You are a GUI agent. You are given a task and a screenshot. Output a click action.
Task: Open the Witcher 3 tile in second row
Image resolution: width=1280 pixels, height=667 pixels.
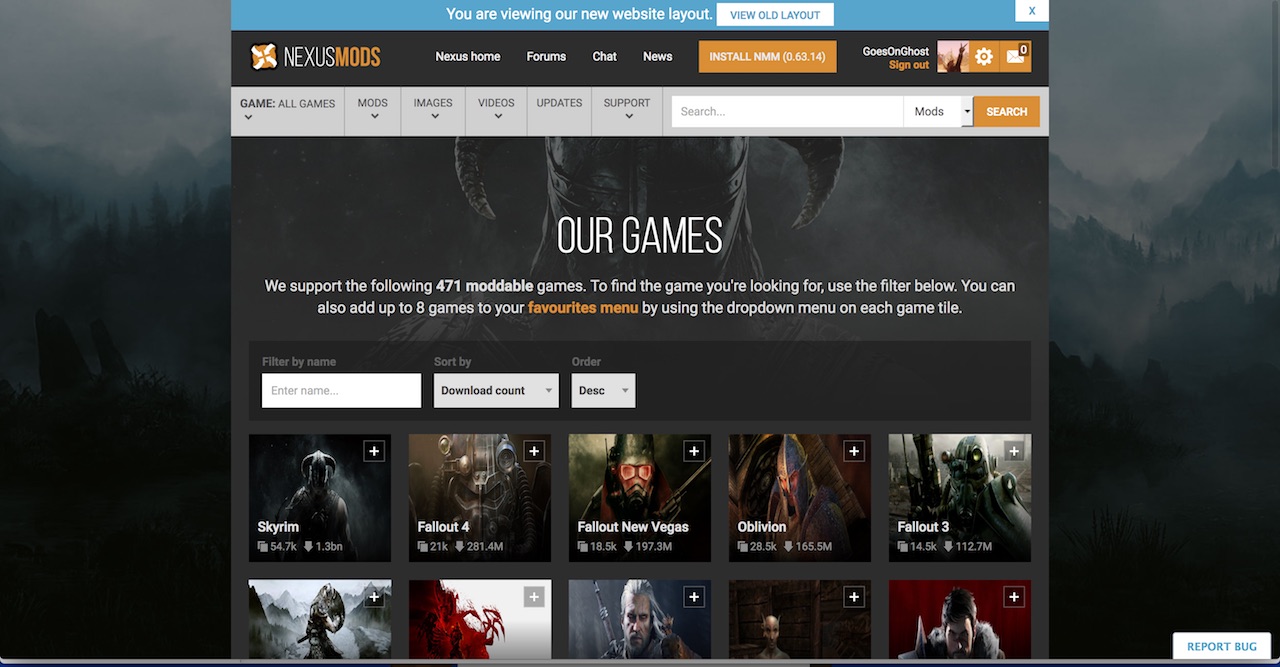[640, 619]
